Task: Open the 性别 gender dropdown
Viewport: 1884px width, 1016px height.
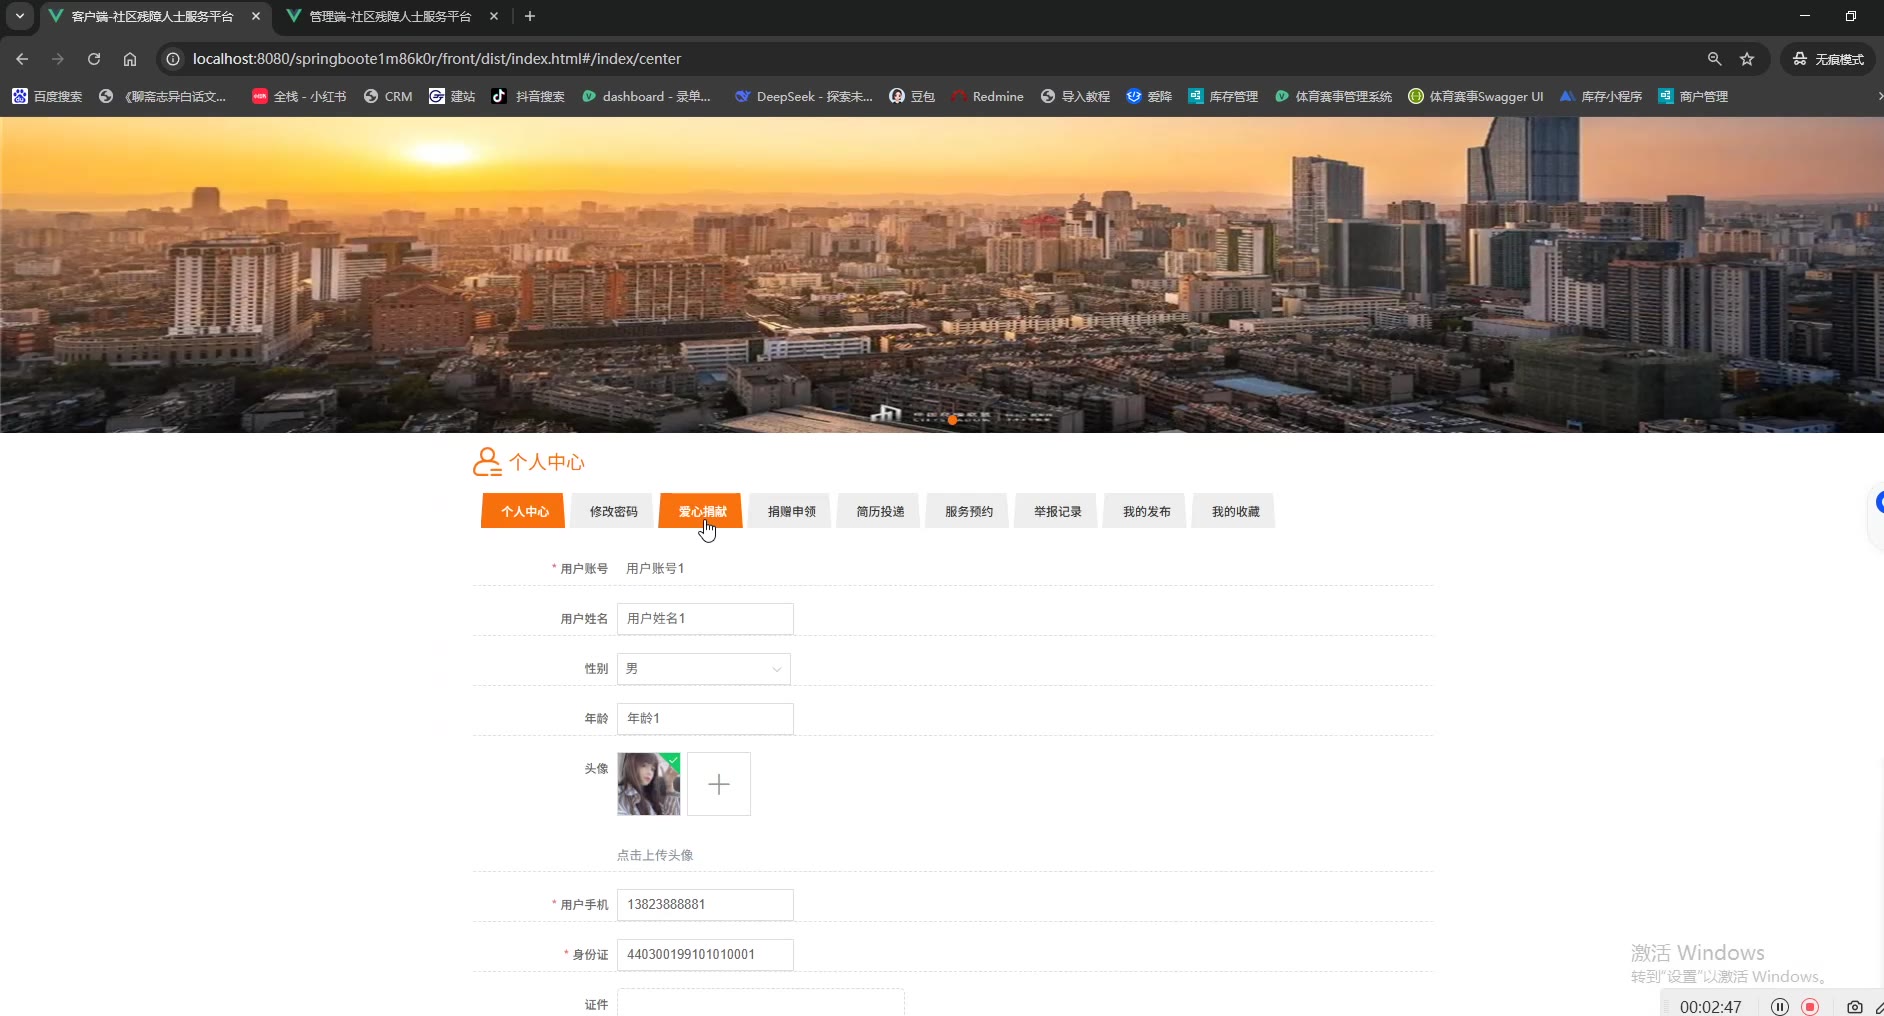Action: coord(704,669)
